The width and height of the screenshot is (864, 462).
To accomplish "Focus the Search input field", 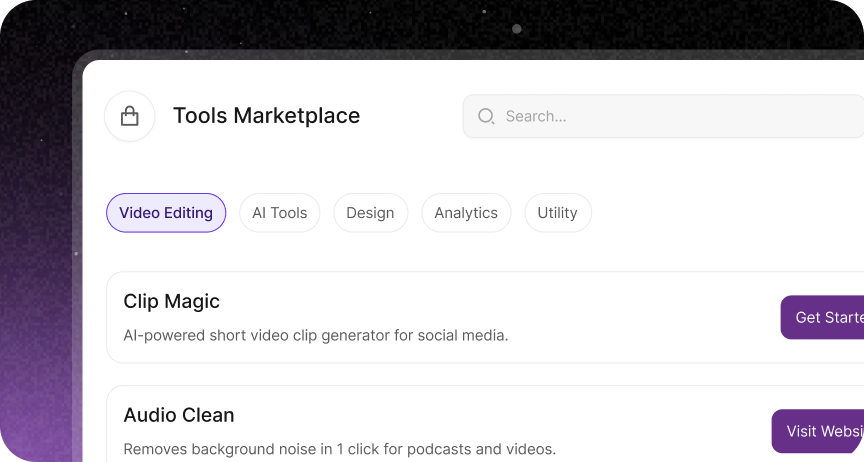I will tap(663, 116).
